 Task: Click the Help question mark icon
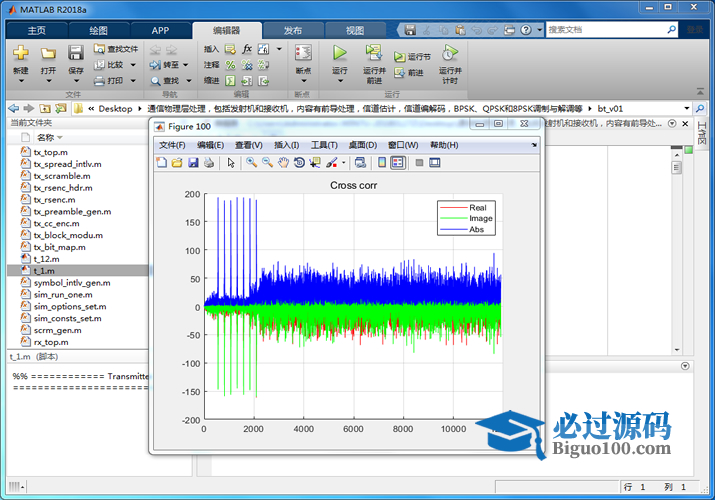pyautogui.click(x=526, y=30)
